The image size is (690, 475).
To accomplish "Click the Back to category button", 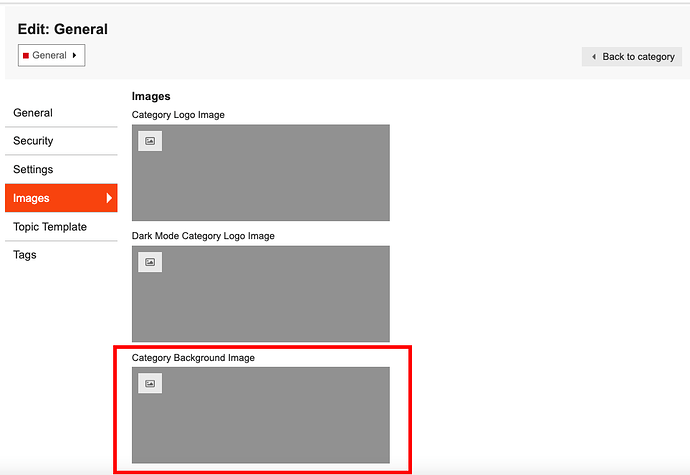I will 632,57.
